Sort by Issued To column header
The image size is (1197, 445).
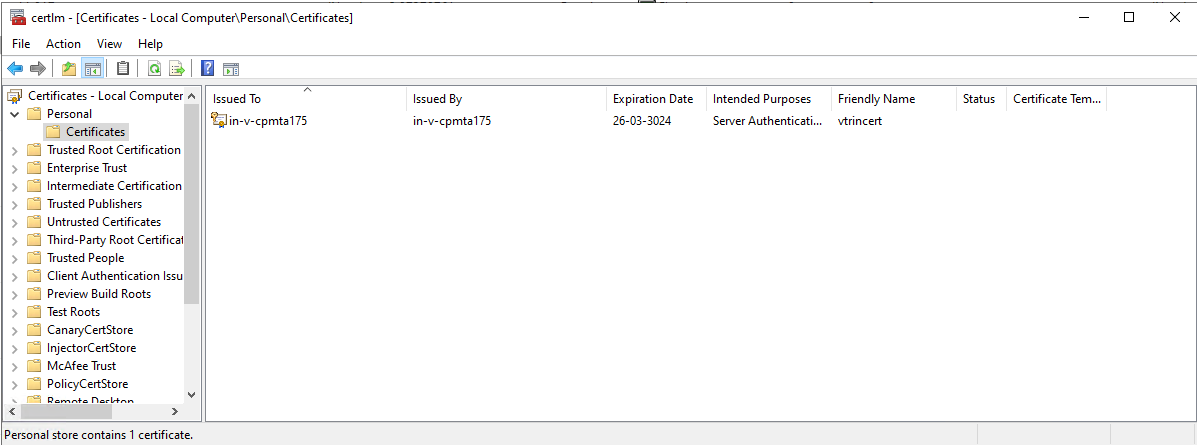(307, 99)
